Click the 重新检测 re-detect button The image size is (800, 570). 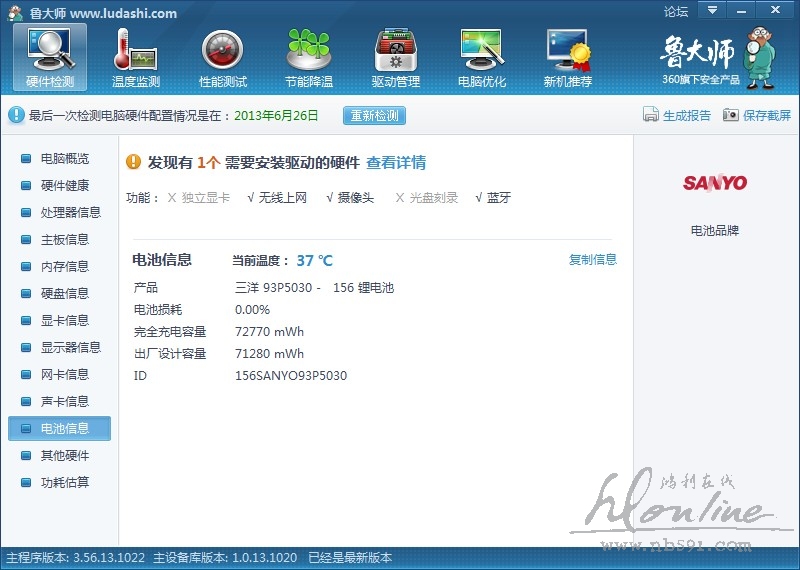(x=374, y=115)
